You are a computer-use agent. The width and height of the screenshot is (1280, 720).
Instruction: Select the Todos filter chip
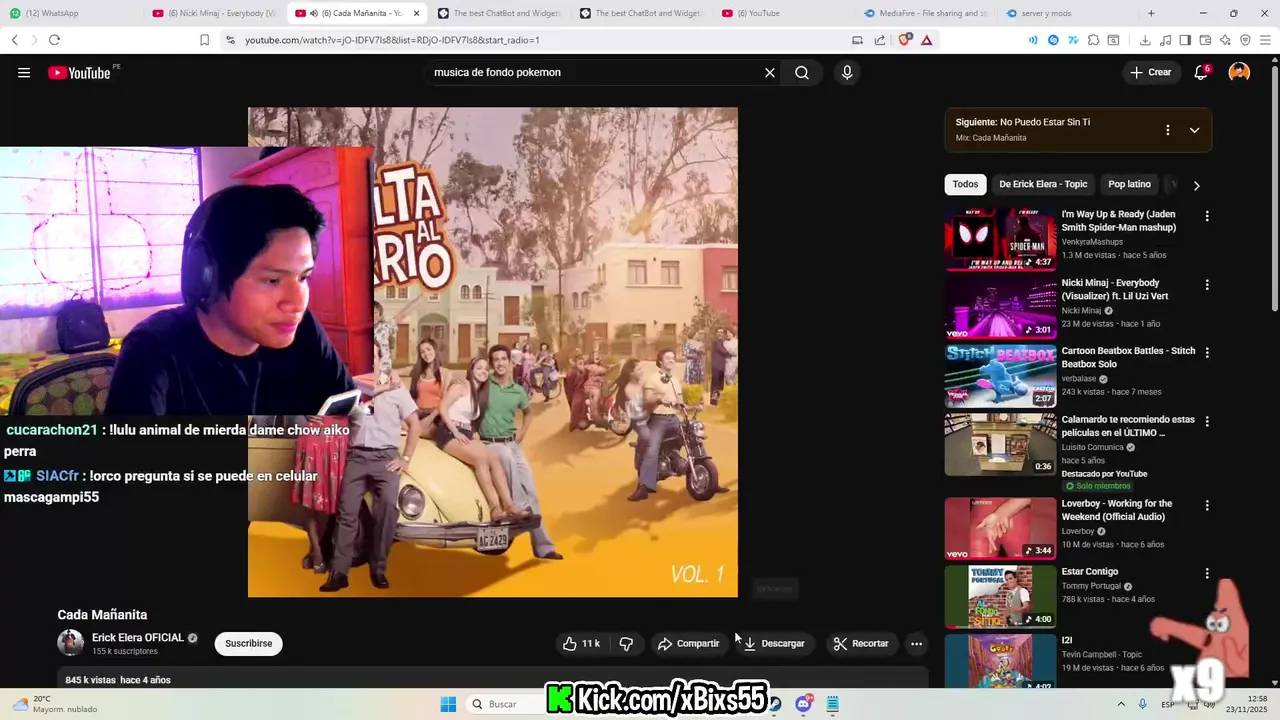pyautogui.click(x=965, y=184)
